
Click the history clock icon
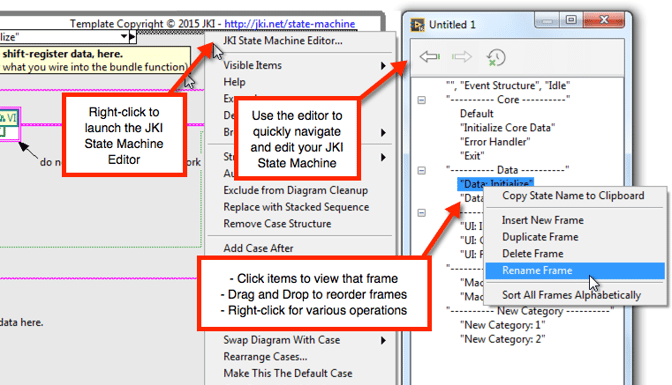coord(496,58)
